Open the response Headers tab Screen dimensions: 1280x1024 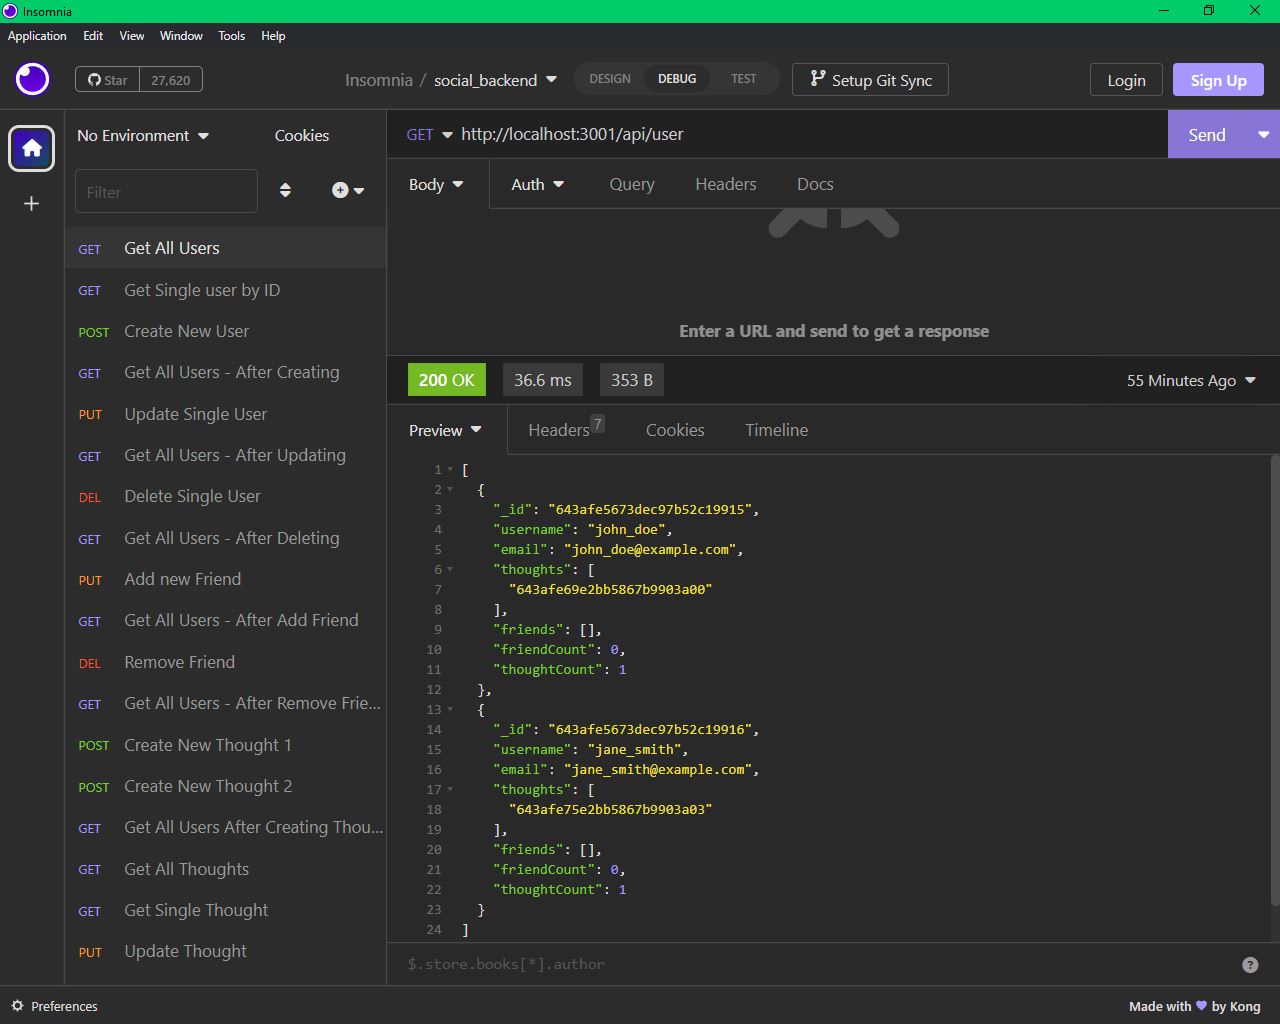(x=566, y=430)
